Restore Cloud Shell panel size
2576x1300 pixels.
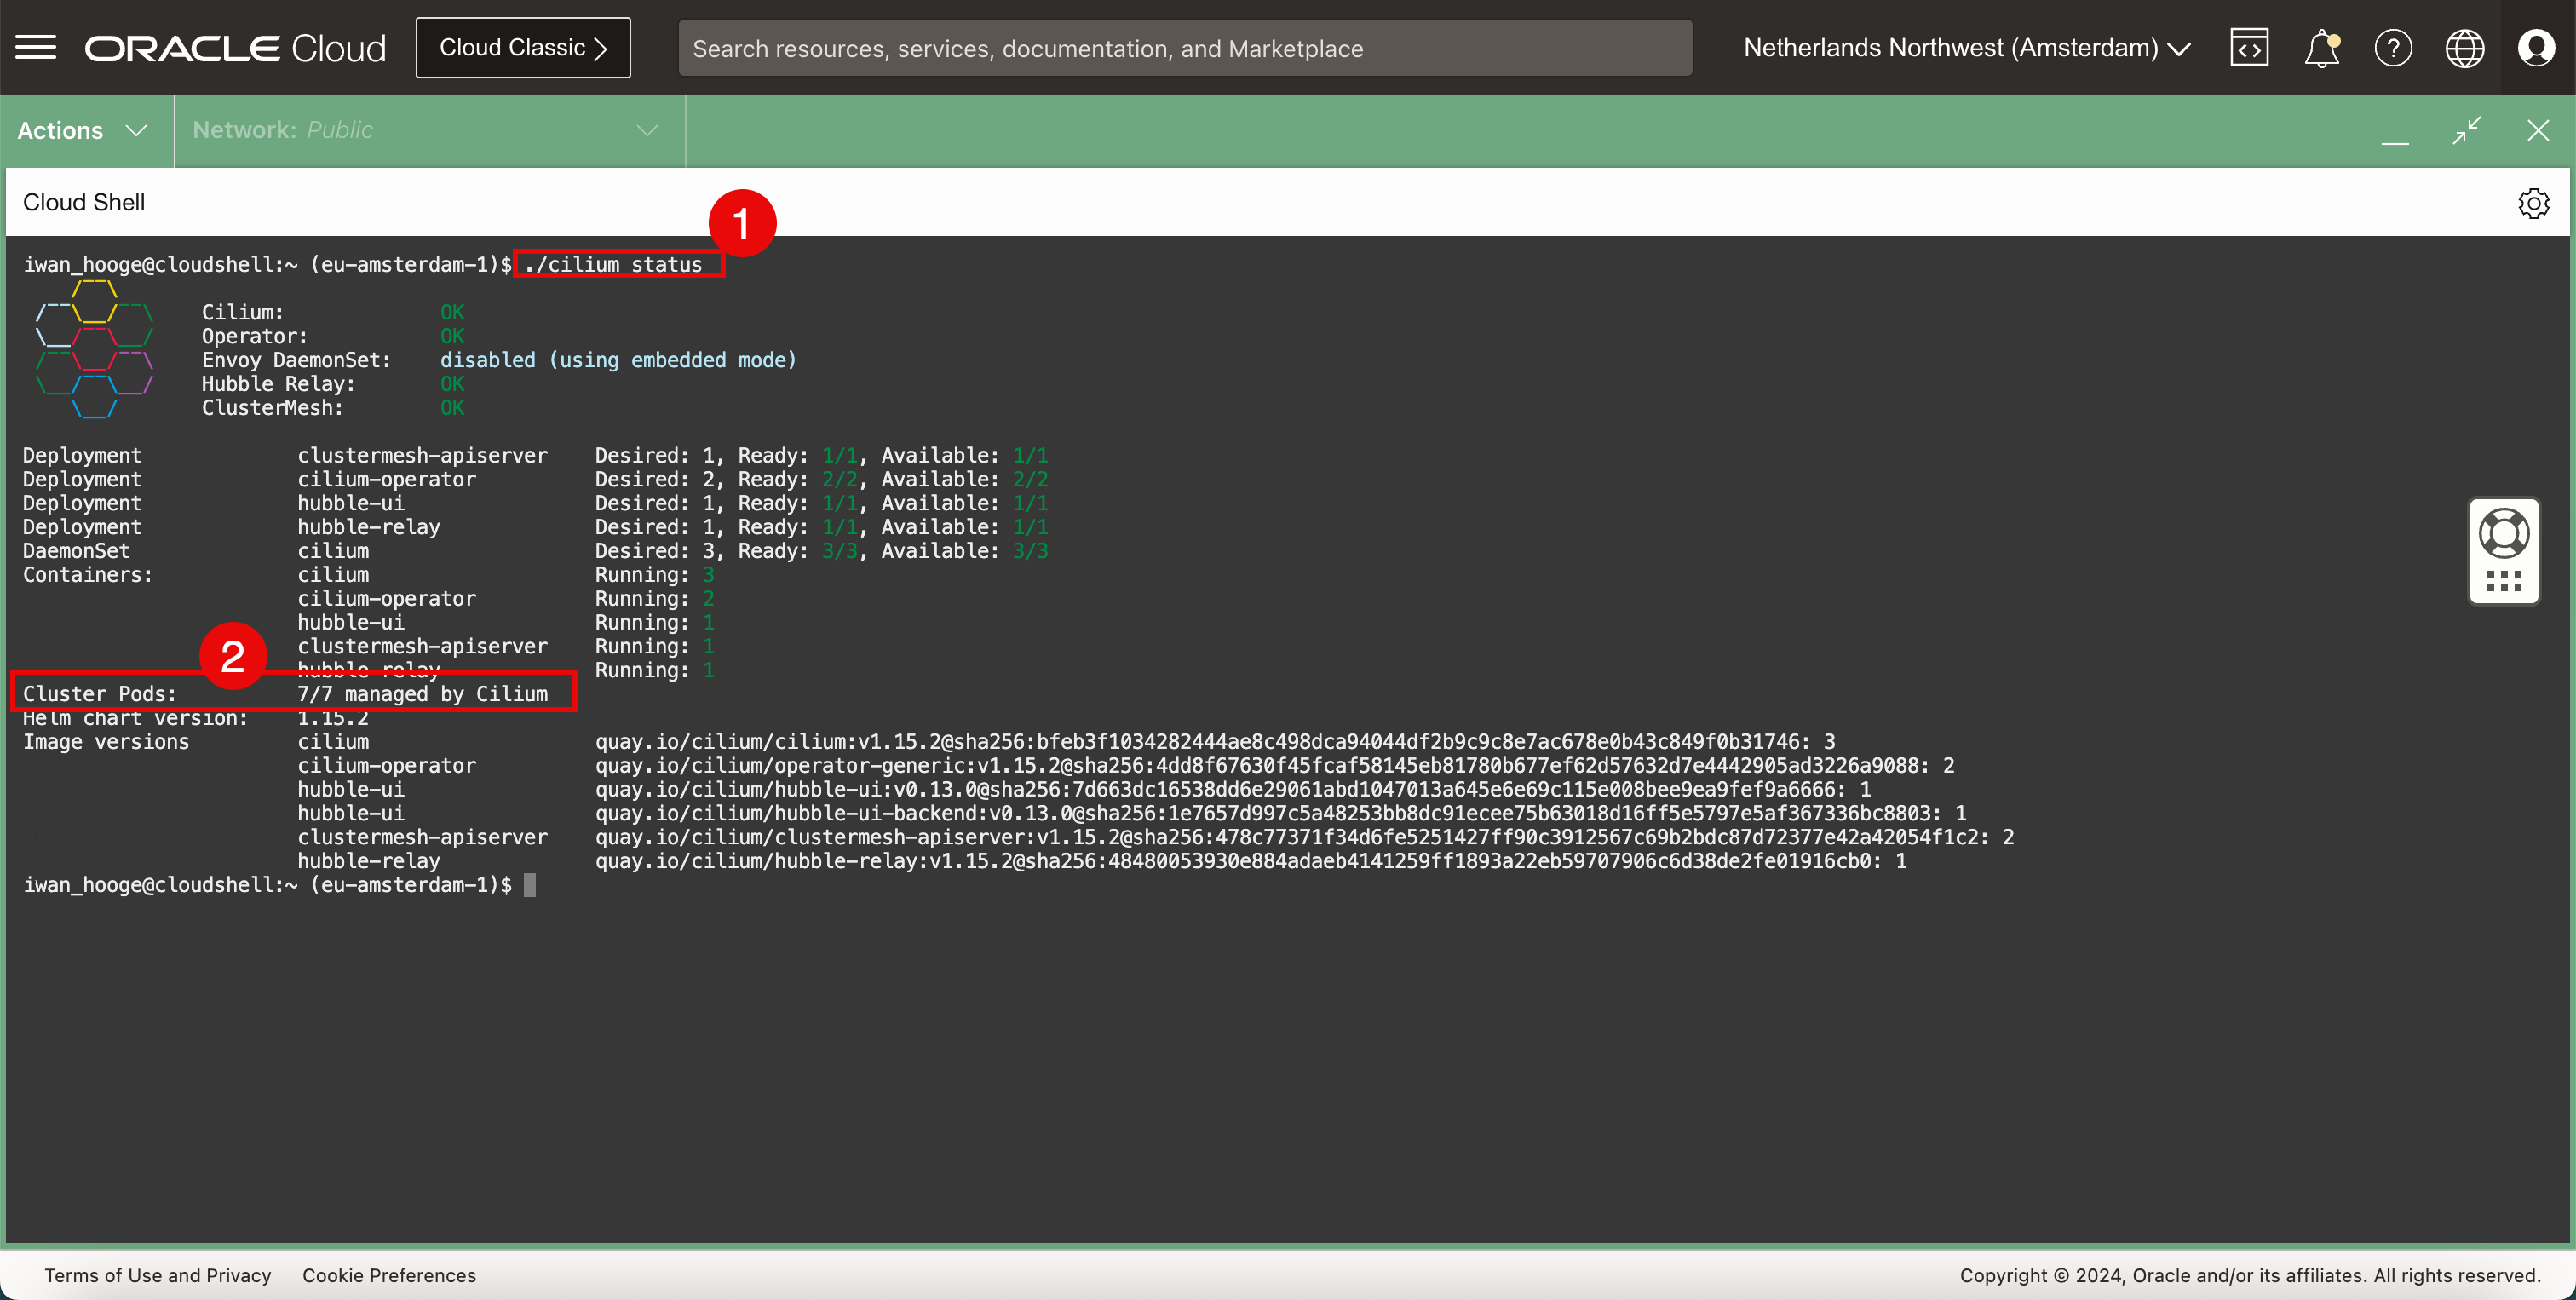click(x=2467, y=130)
